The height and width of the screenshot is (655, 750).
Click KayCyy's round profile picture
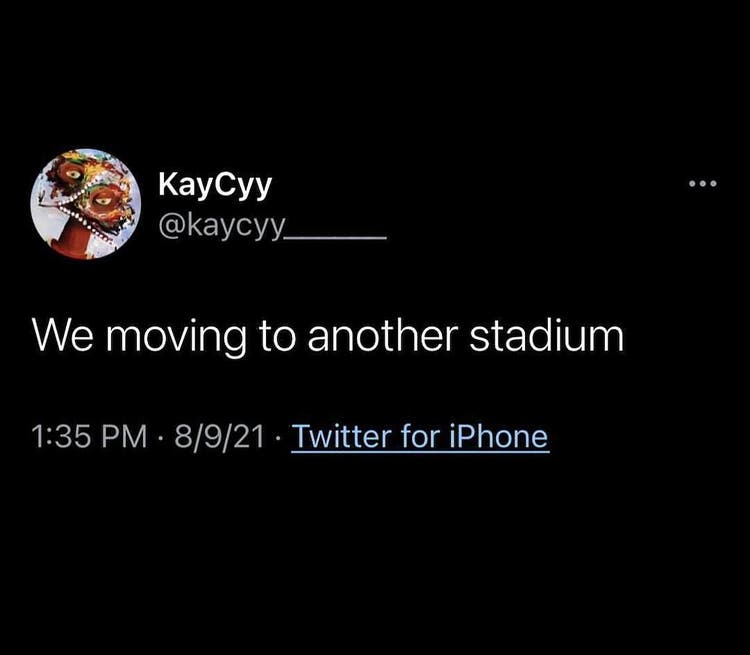[86, 203]
